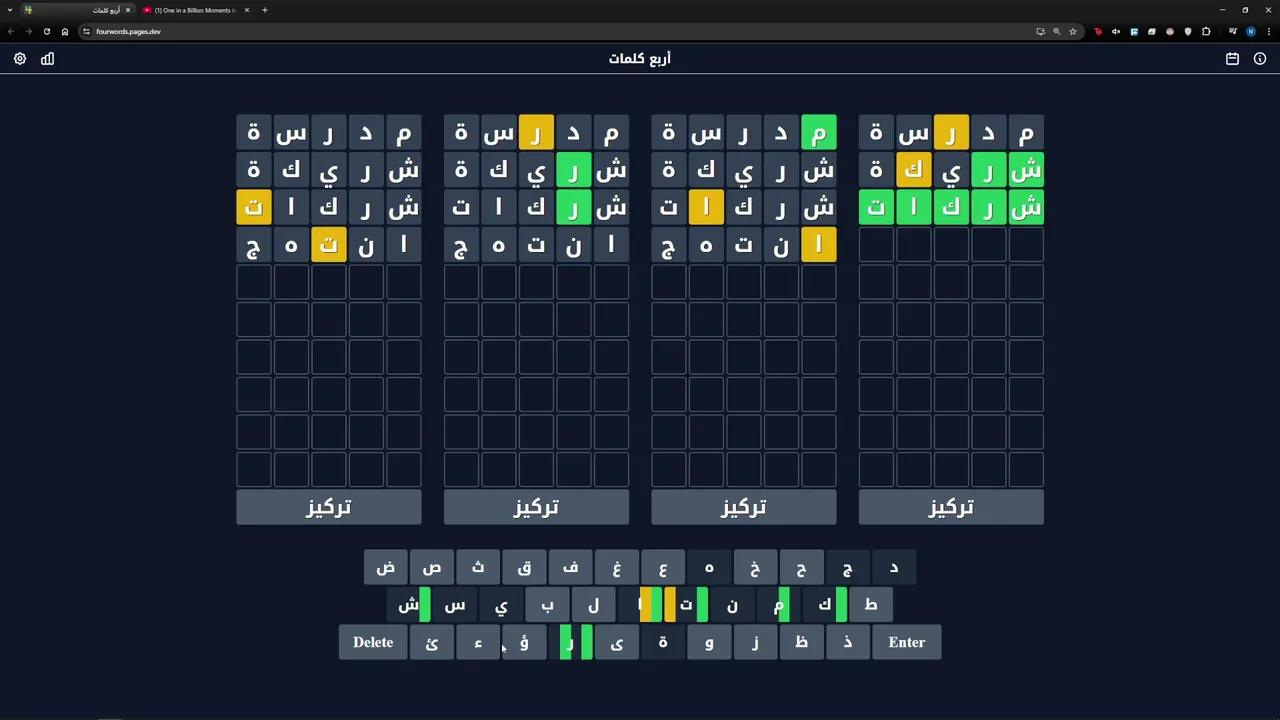Tap the ب key on keyboard
Screen dimensions: 1280x720
pos(547,605)
